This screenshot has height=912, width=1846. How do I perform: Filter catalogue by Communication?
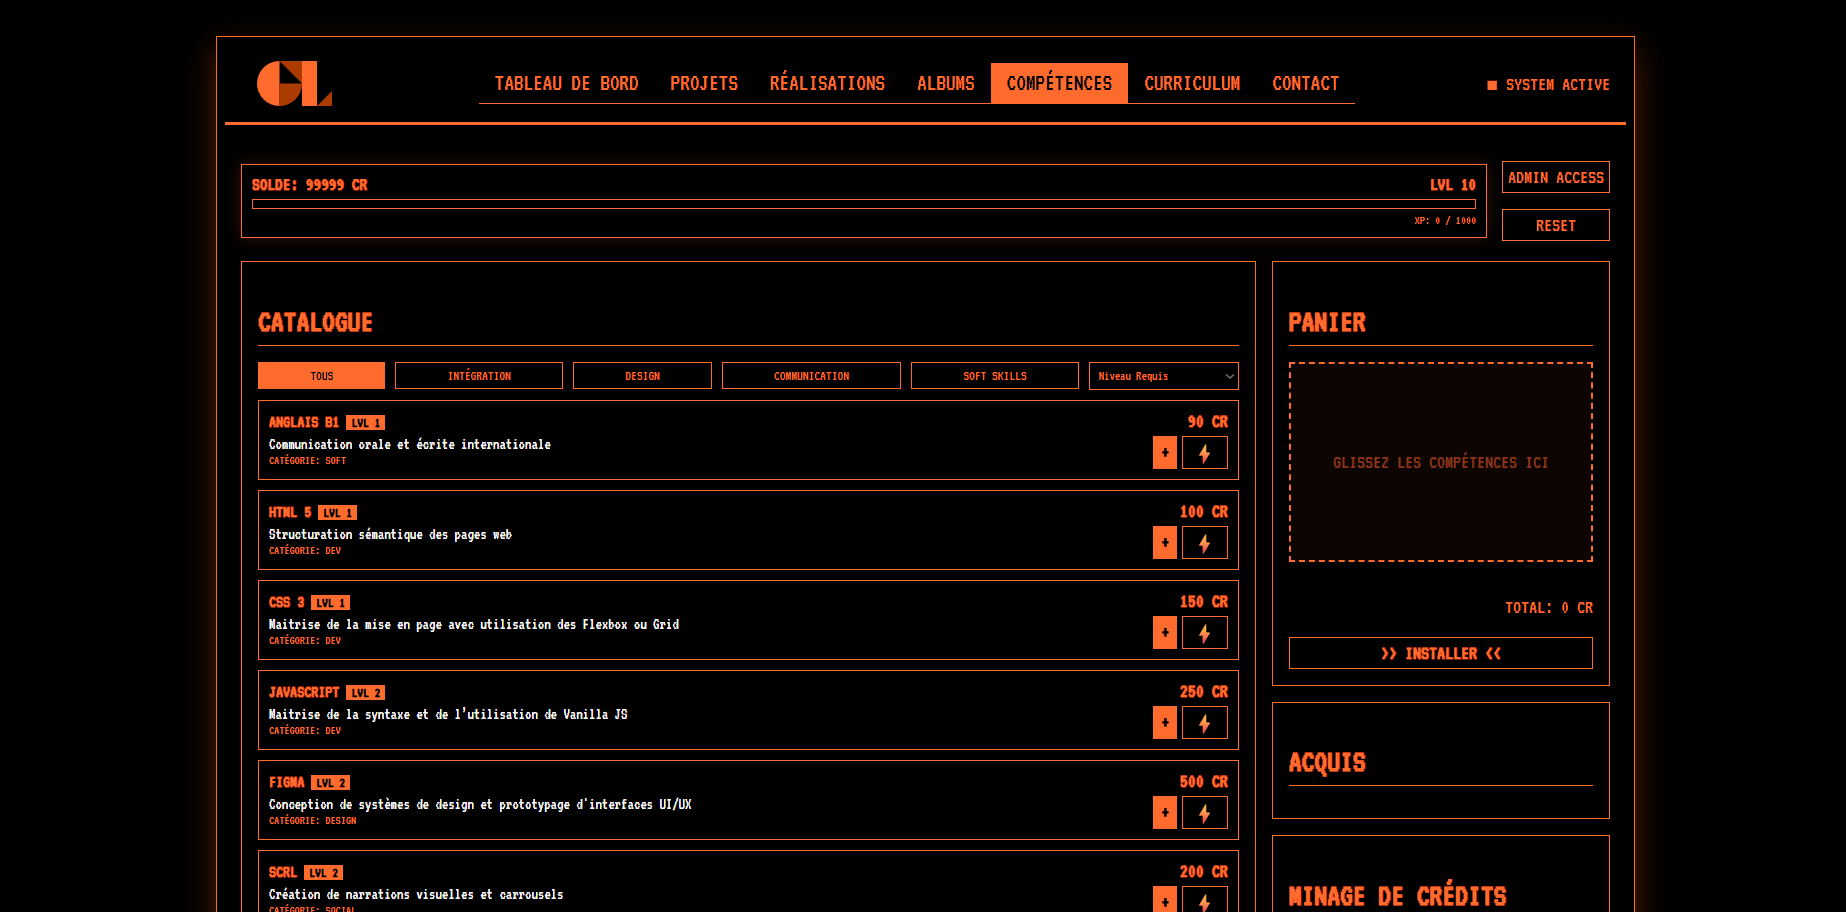click(x=811, y=376)
